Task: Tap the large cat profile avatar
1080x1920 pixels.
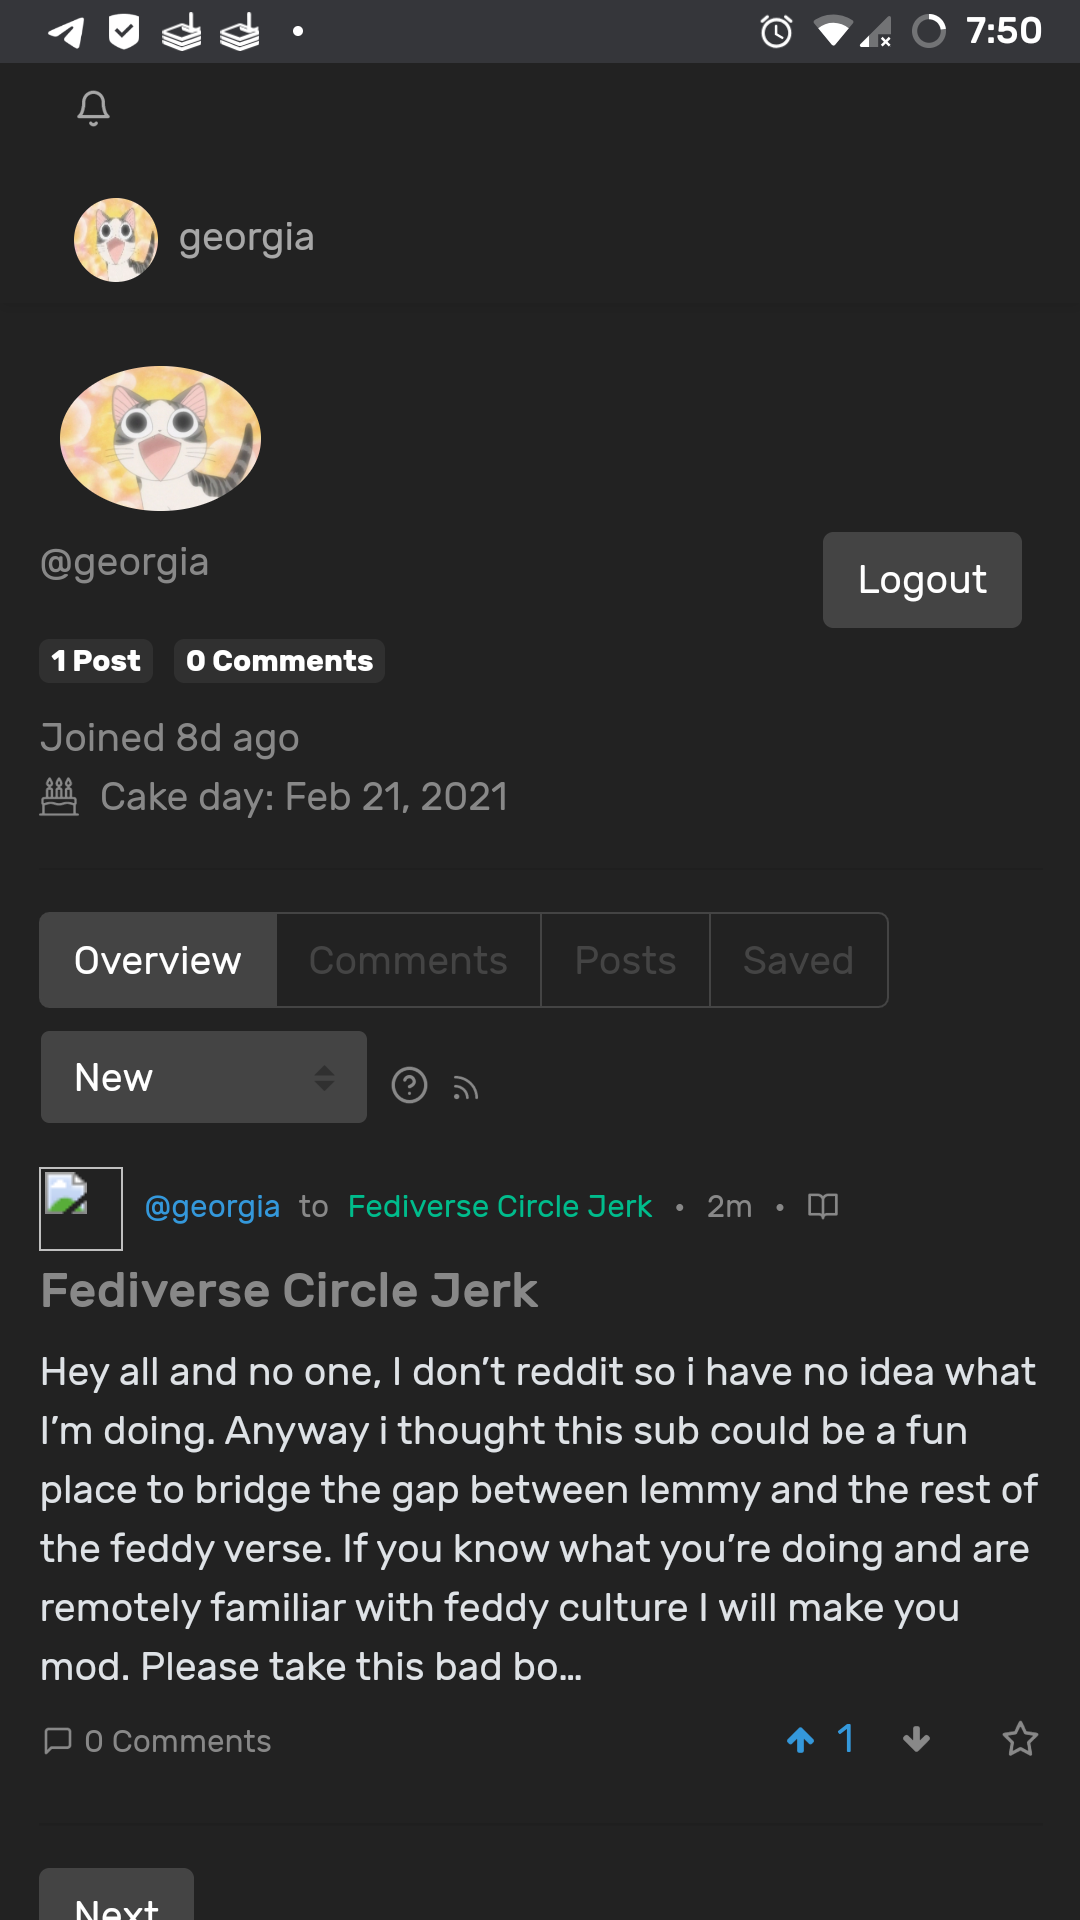Action: [x=160, y=438]
